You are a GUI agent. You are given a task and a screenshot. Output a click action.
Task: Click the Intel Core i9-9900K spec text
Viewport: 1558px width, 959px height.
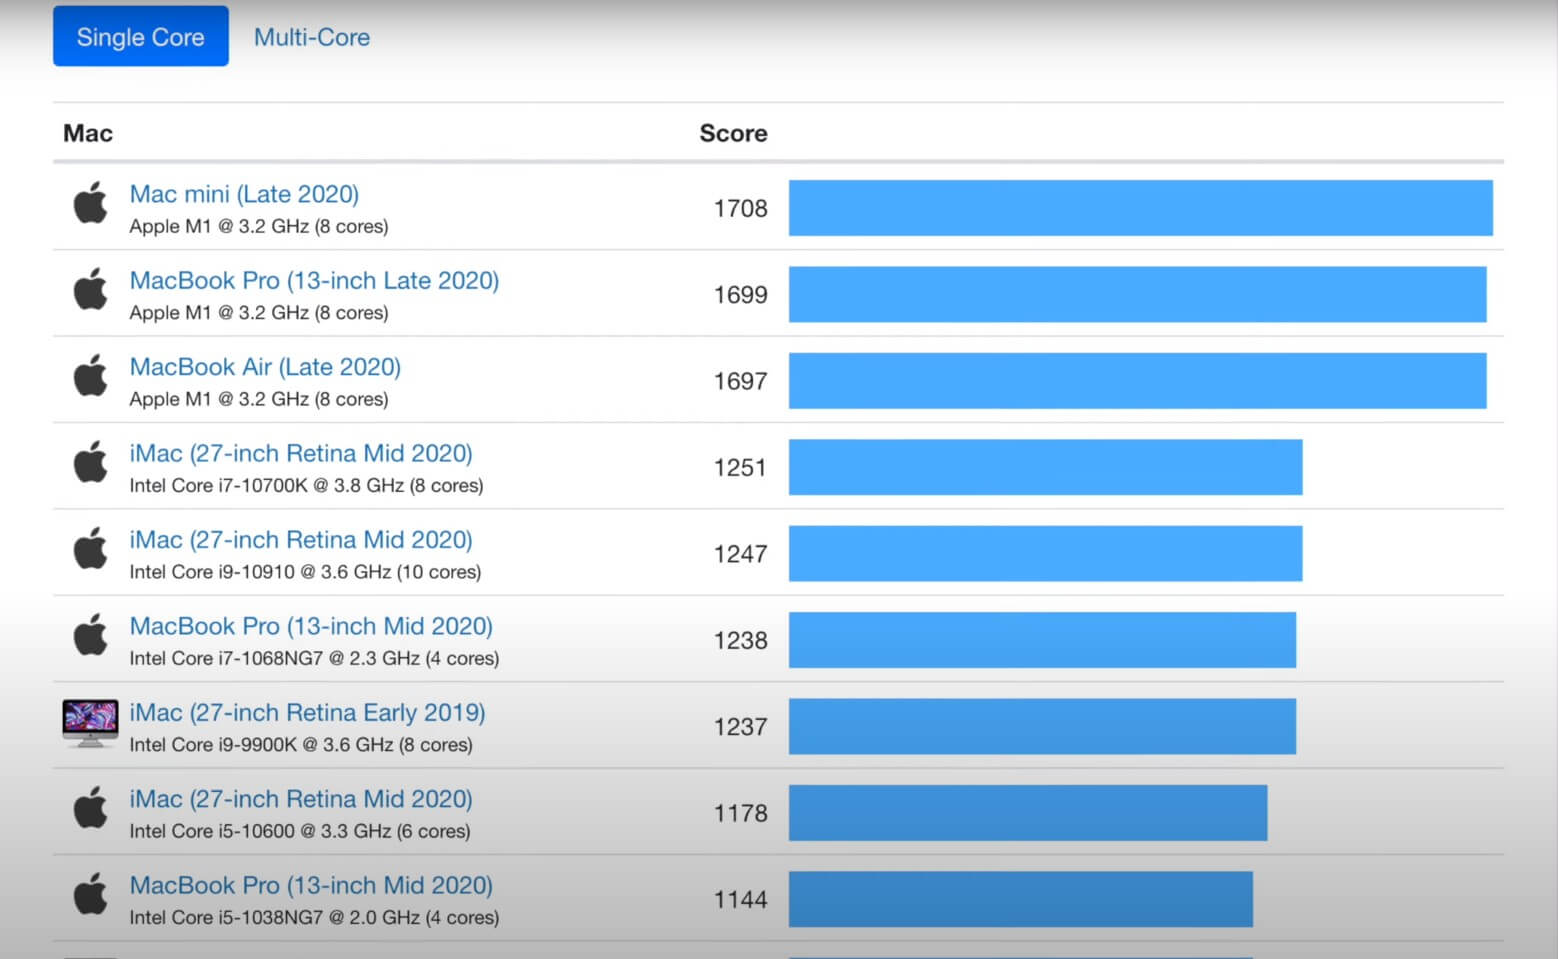[301, 745]
